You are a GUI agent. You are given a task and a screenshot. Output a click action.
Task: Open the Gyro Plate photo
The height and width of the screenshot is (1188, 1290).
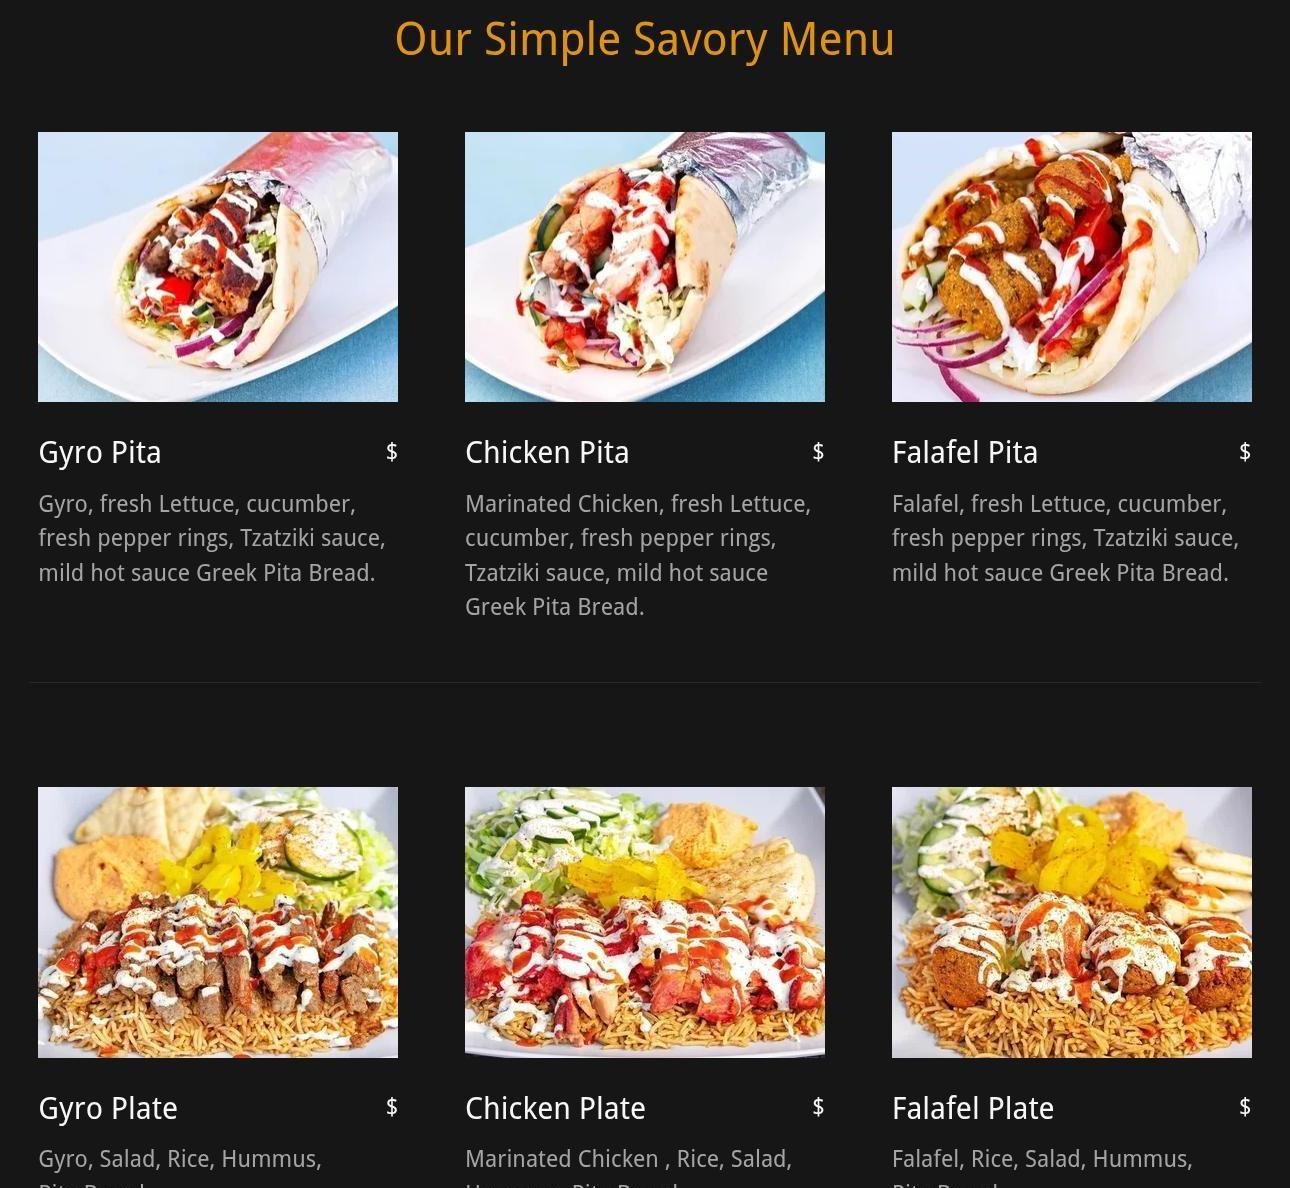pos(218,922)
